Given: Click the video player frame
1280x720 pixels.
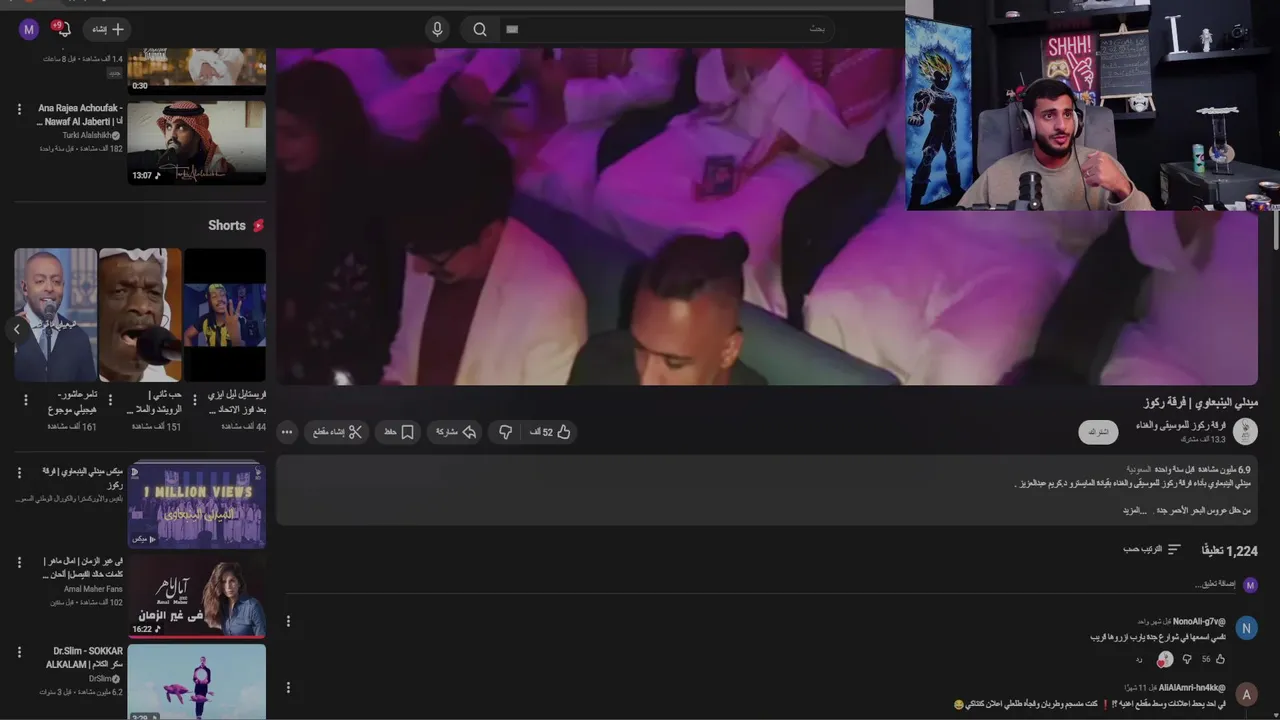Looking at the screenshot, I should pyautogui.click(x=767, y=216).
